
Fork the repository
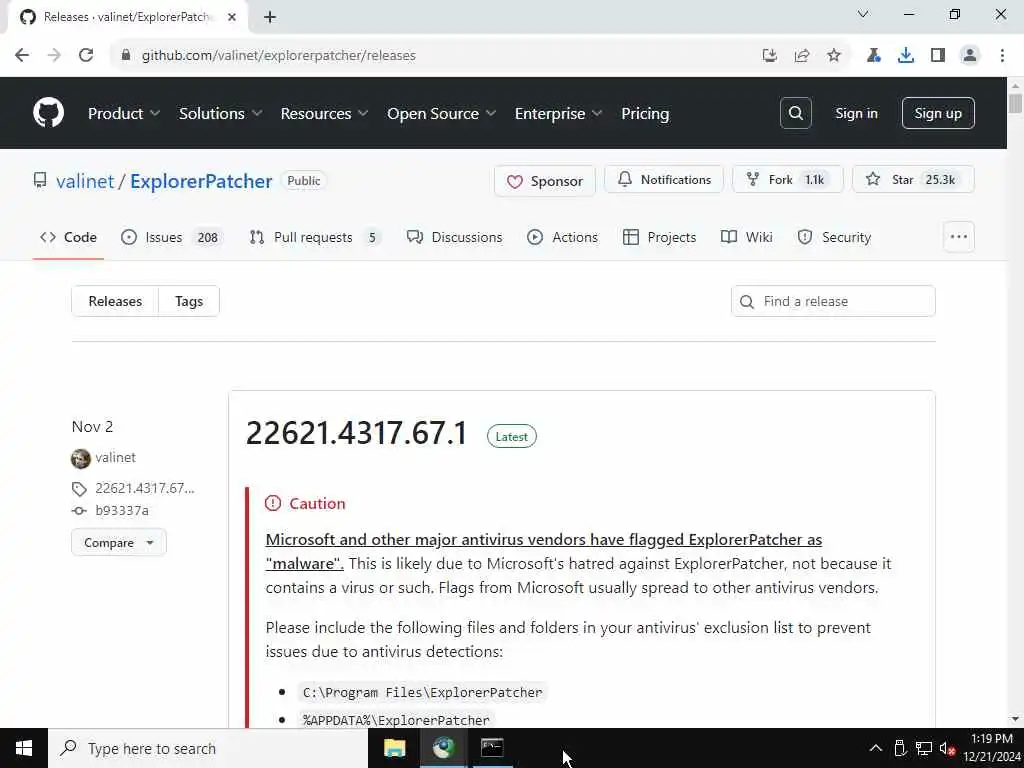(788, 179)
